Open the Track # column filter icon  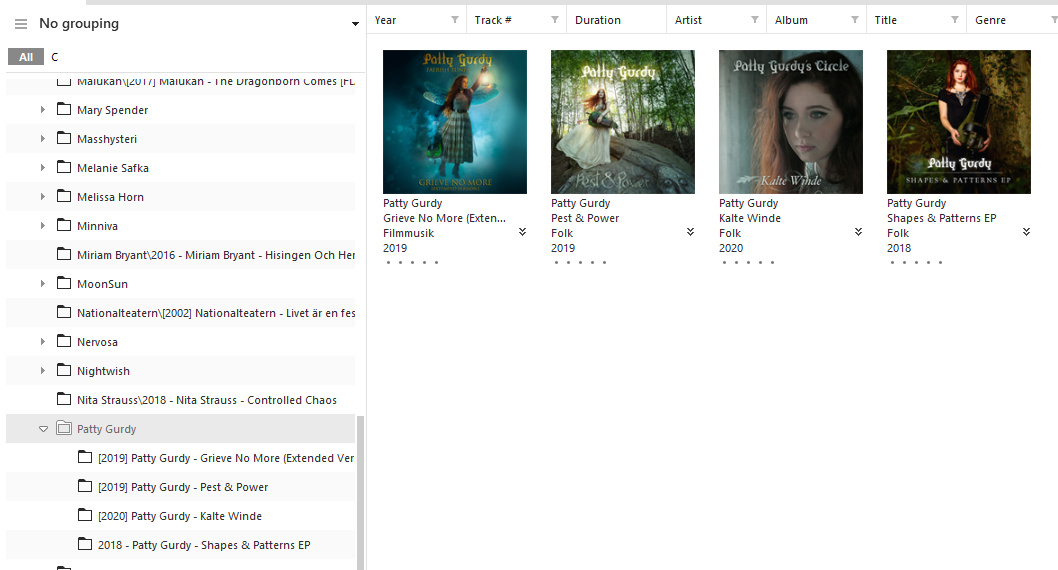[x=555, y=20]
